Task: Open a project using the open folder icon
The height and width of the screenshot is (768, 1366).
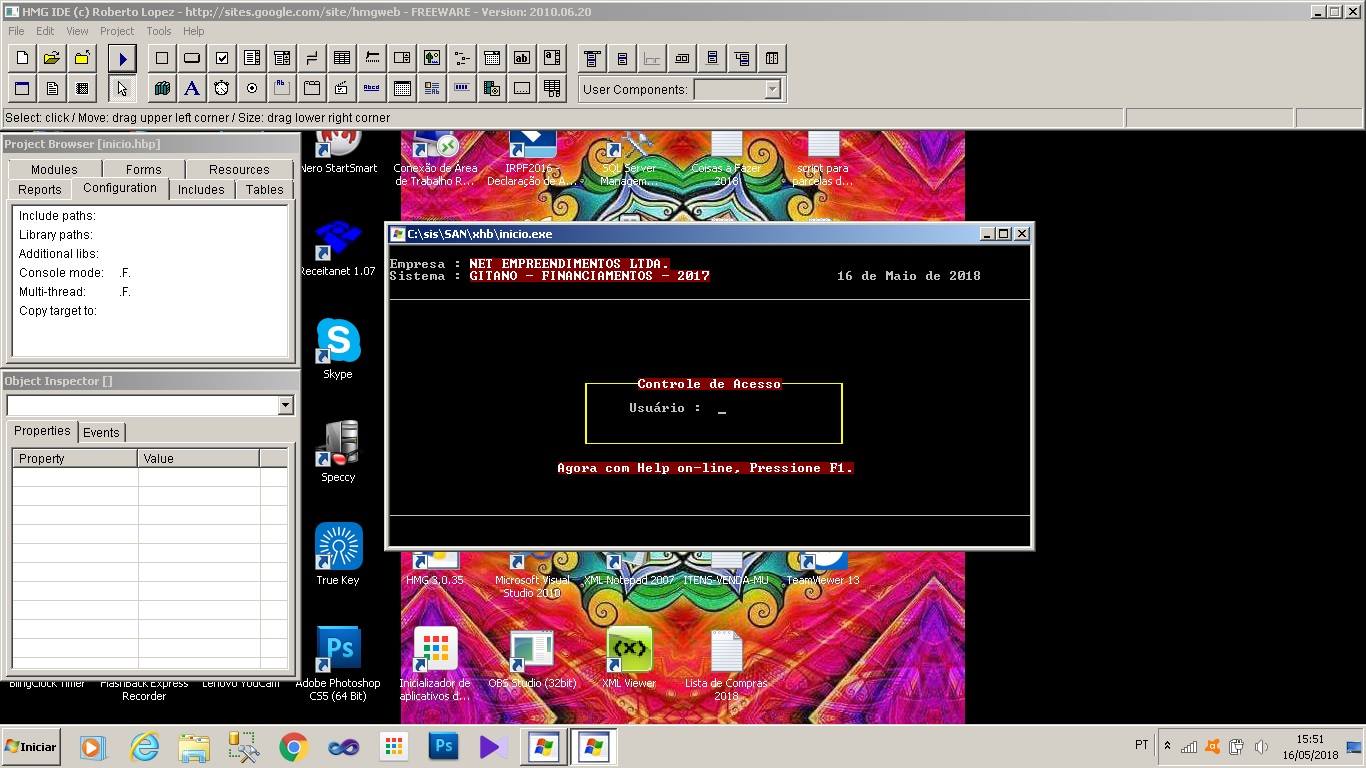Action: pyautogui.click(x=52, y=58)
